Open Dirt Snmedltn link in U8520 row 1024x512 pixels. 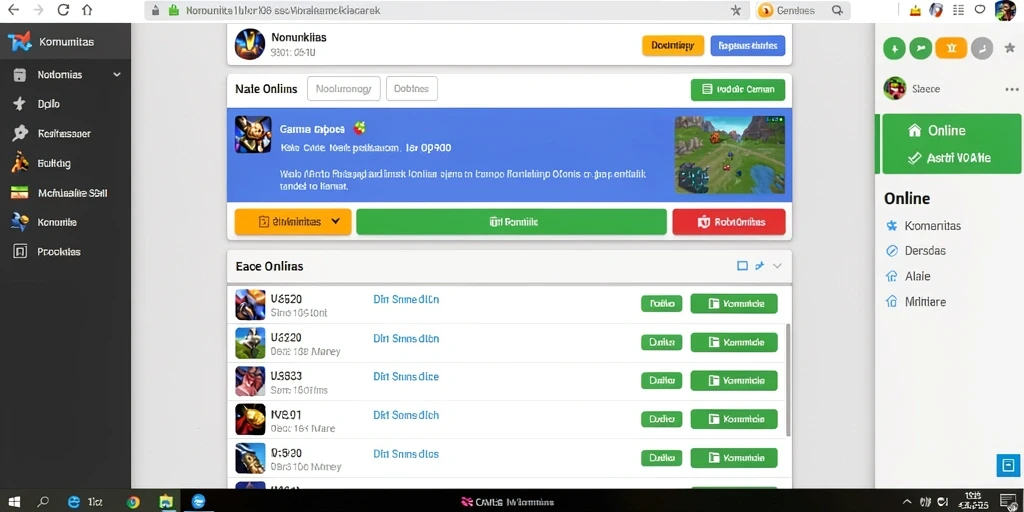(x=406, y=300)
